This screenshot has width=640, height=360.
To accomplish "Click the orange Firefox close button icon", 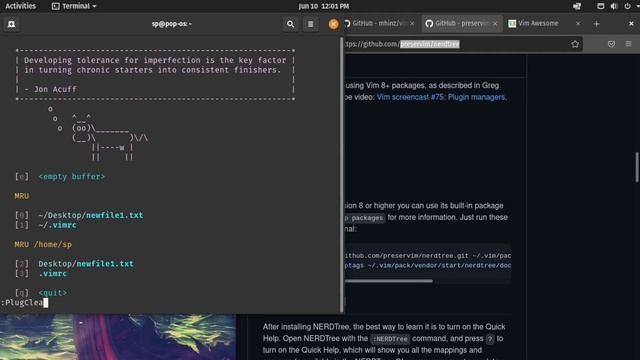I will click(x=333, y=24).
